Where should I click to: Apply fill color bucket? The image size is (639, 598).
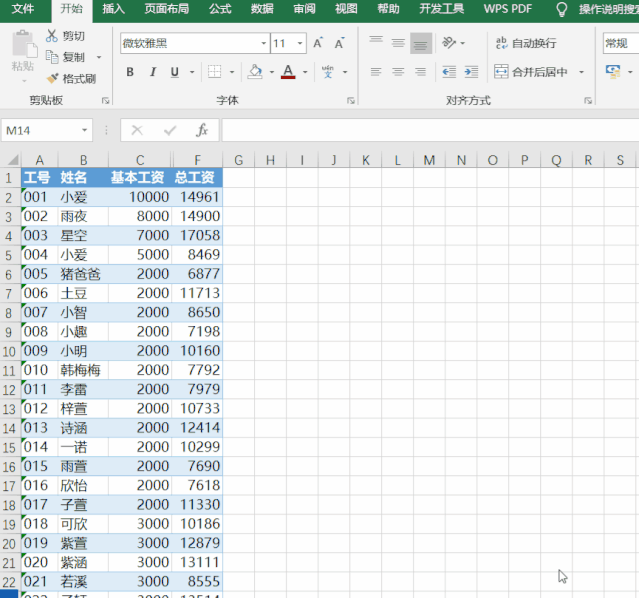[255, 72]
